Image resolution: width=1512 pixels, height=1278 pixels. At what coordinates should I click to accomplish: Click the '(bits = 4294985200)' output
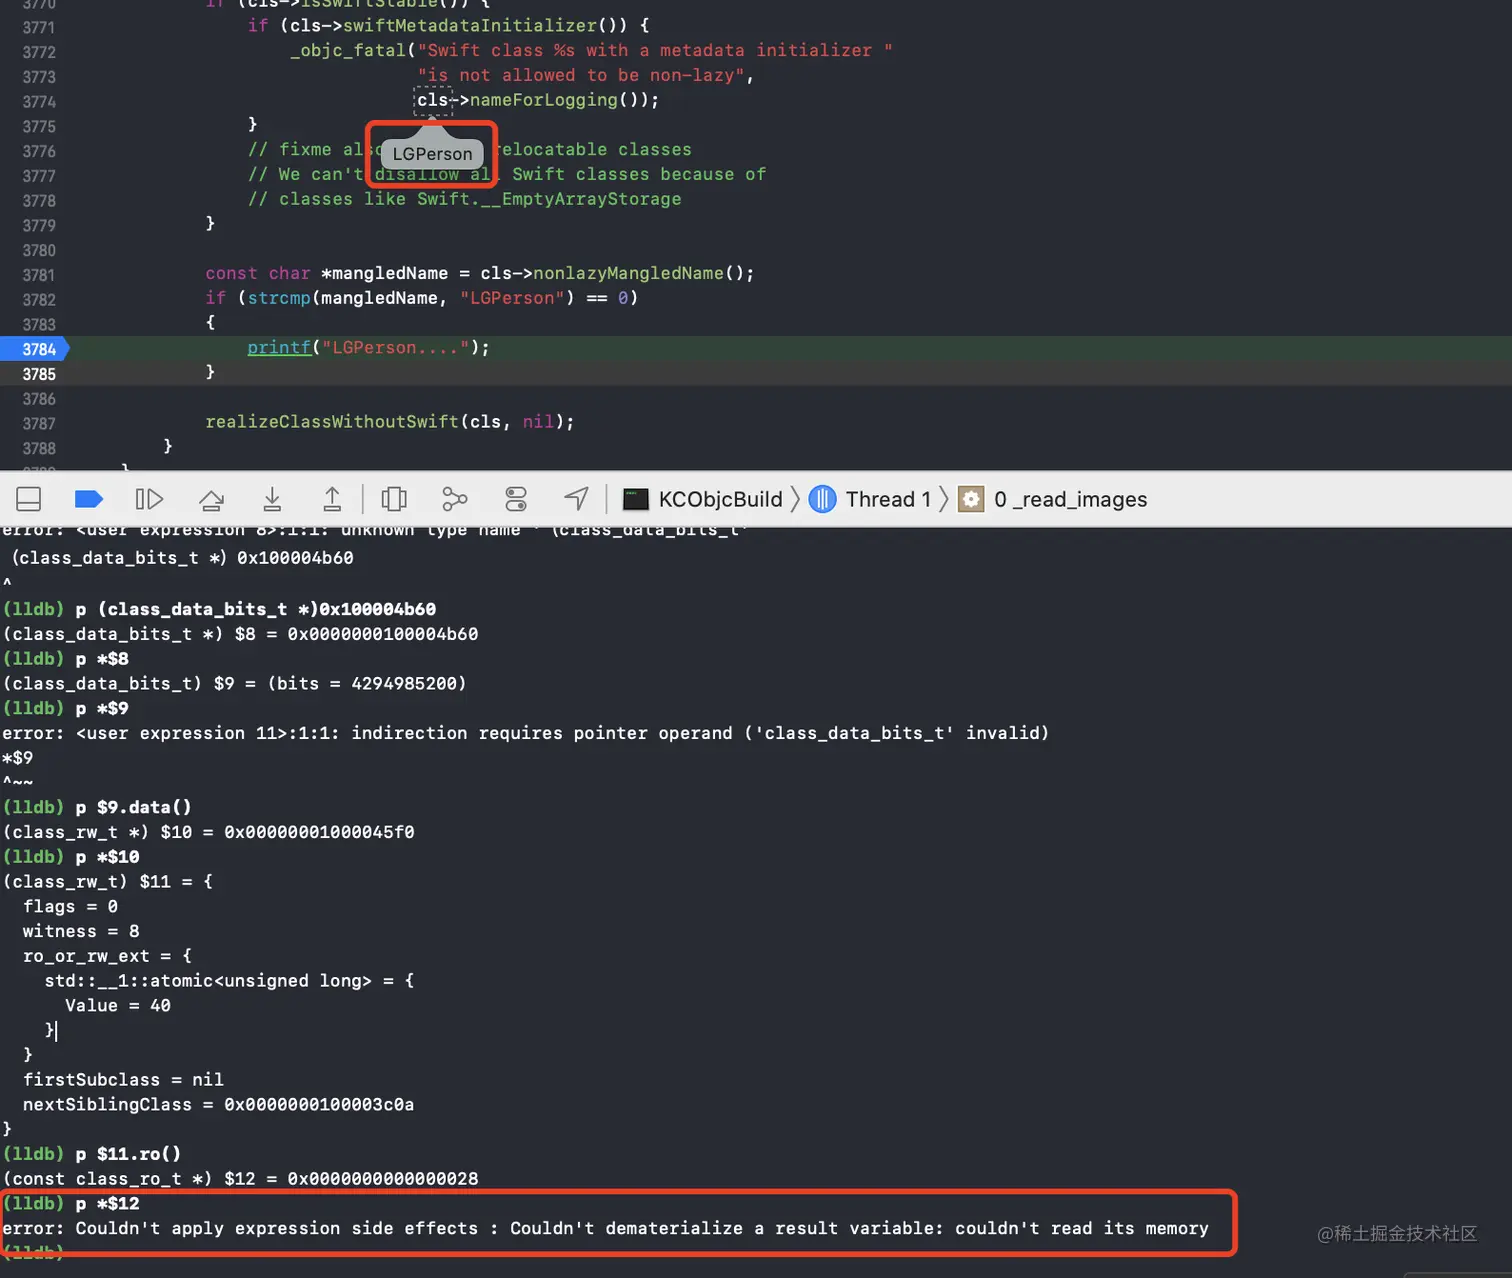(367, 683)
